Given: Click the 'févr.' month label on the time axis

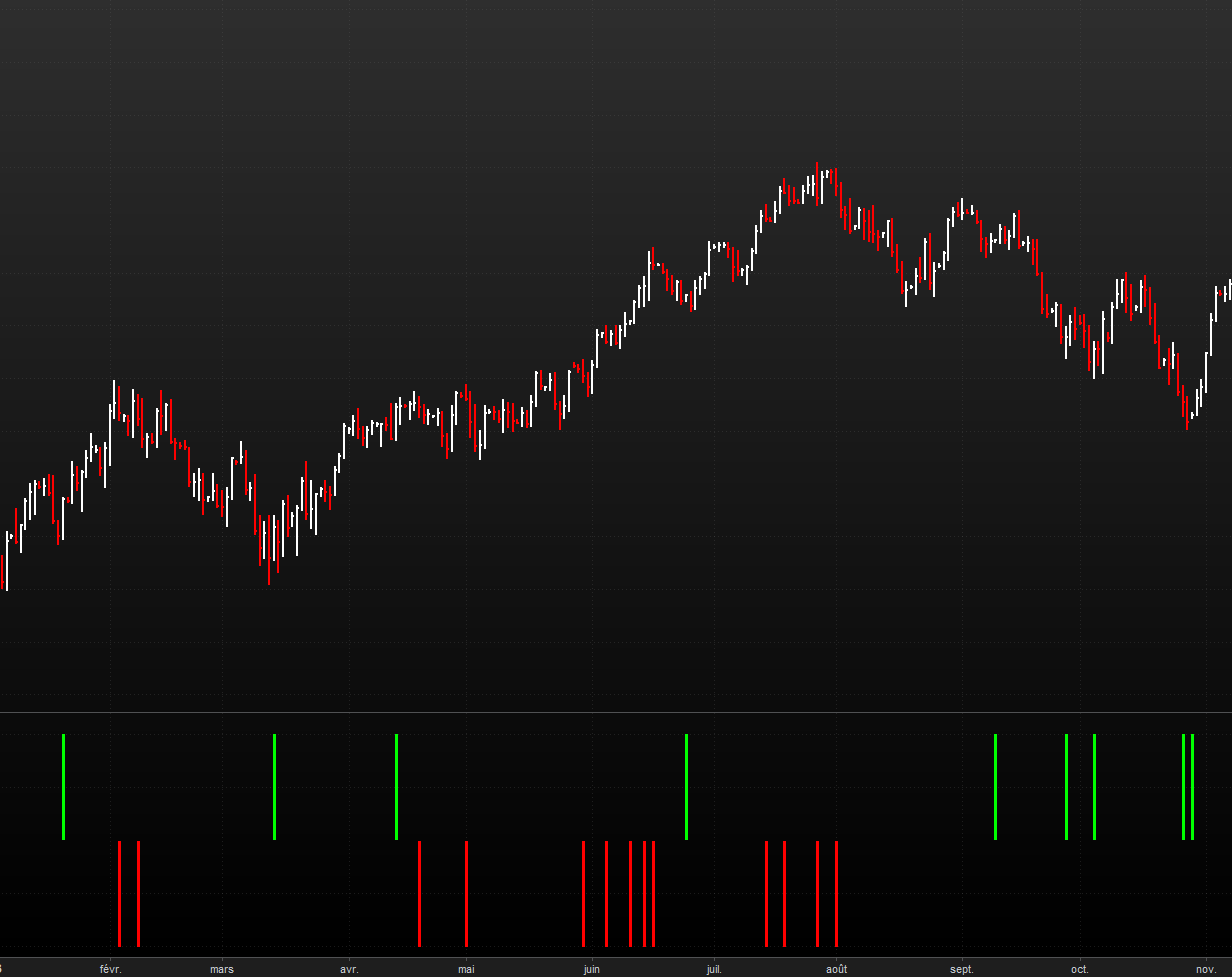Looking at the screenshot, I should [x=110, y=969].
